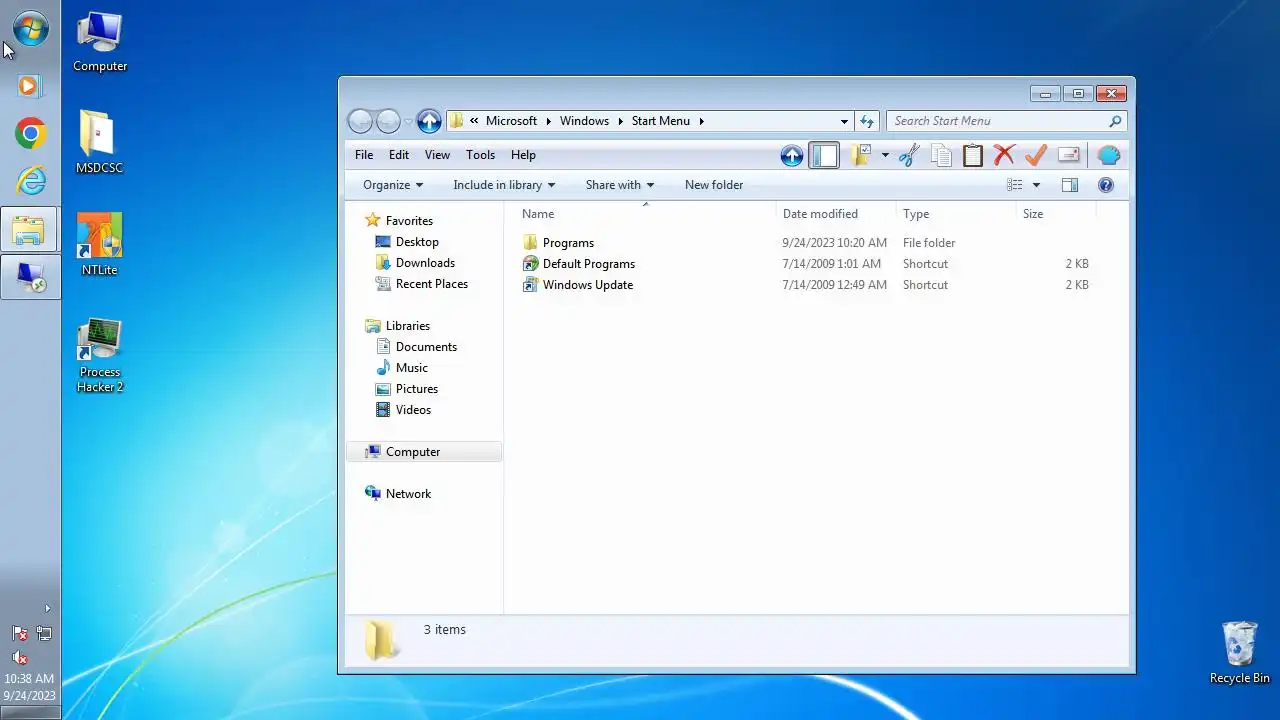The width and height of the screenshot is (1280, 720).
Task: Click the blue shell icon in toolbar
Action: point(1108,155)
